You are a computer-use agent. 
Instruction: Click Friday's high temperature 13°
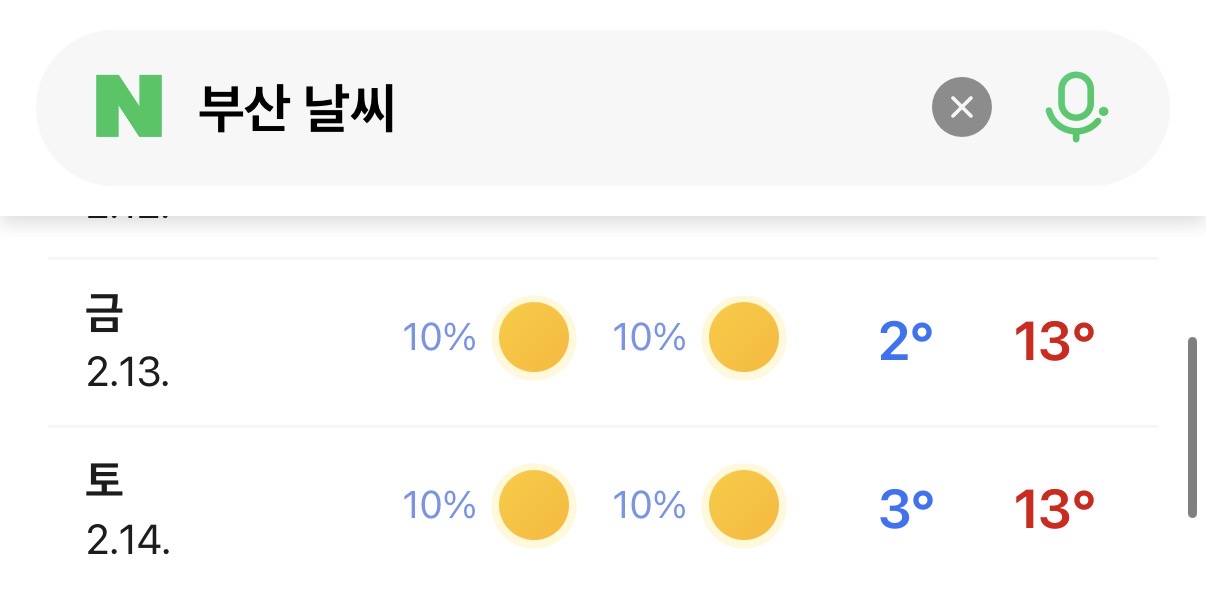tap(1054, 342)
